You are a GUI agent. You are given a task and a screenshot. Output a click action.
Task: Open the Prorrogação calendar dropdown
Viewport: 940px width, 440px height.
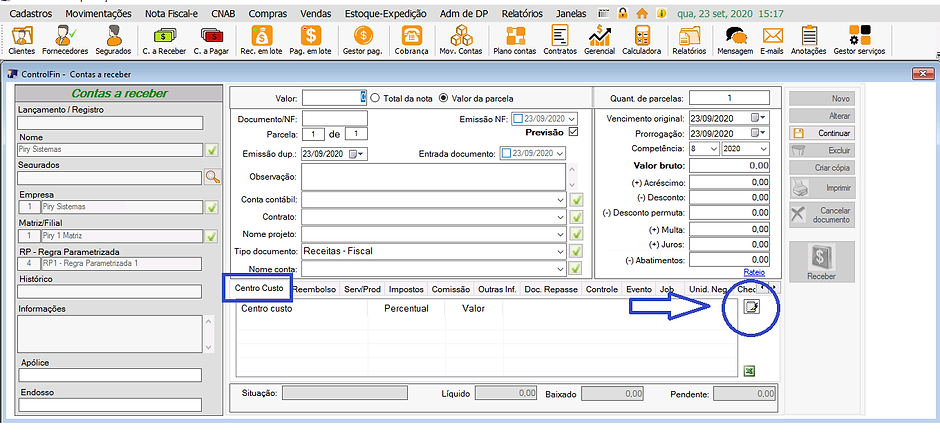click(x=760, y=133)
